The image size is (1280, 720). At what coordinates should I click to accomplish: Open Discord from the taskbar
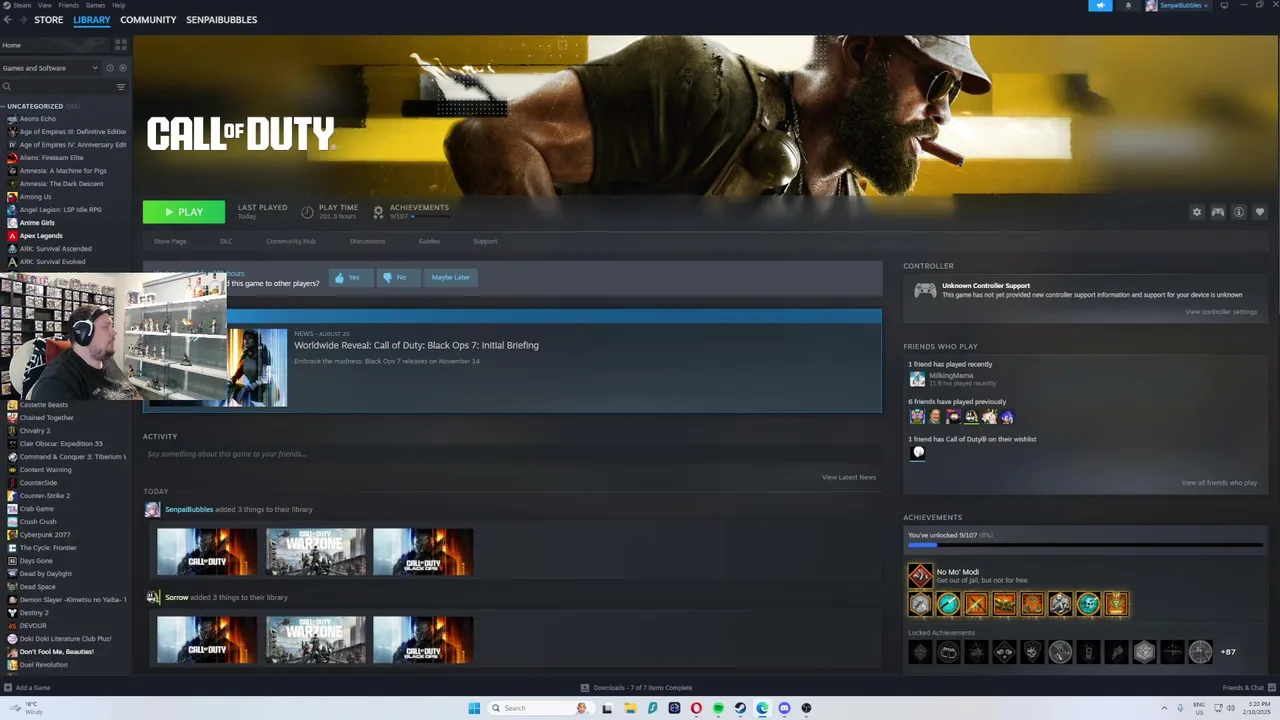pos(784,708)
